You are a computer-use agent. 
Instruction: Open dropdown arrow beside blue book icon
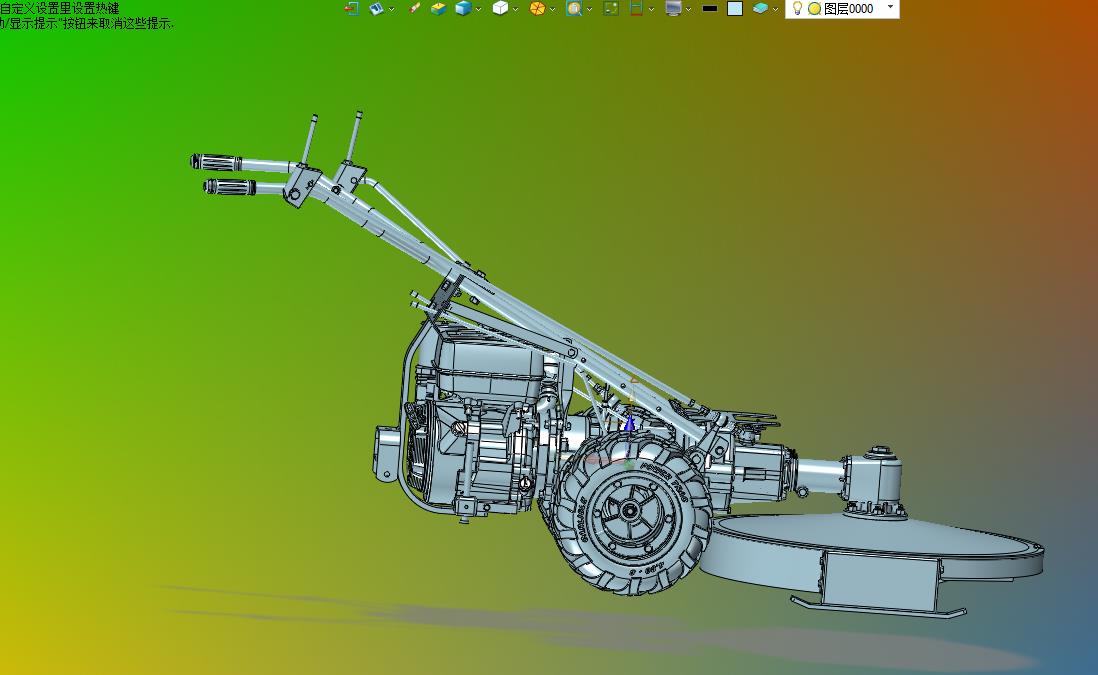(x=391, y=9)
